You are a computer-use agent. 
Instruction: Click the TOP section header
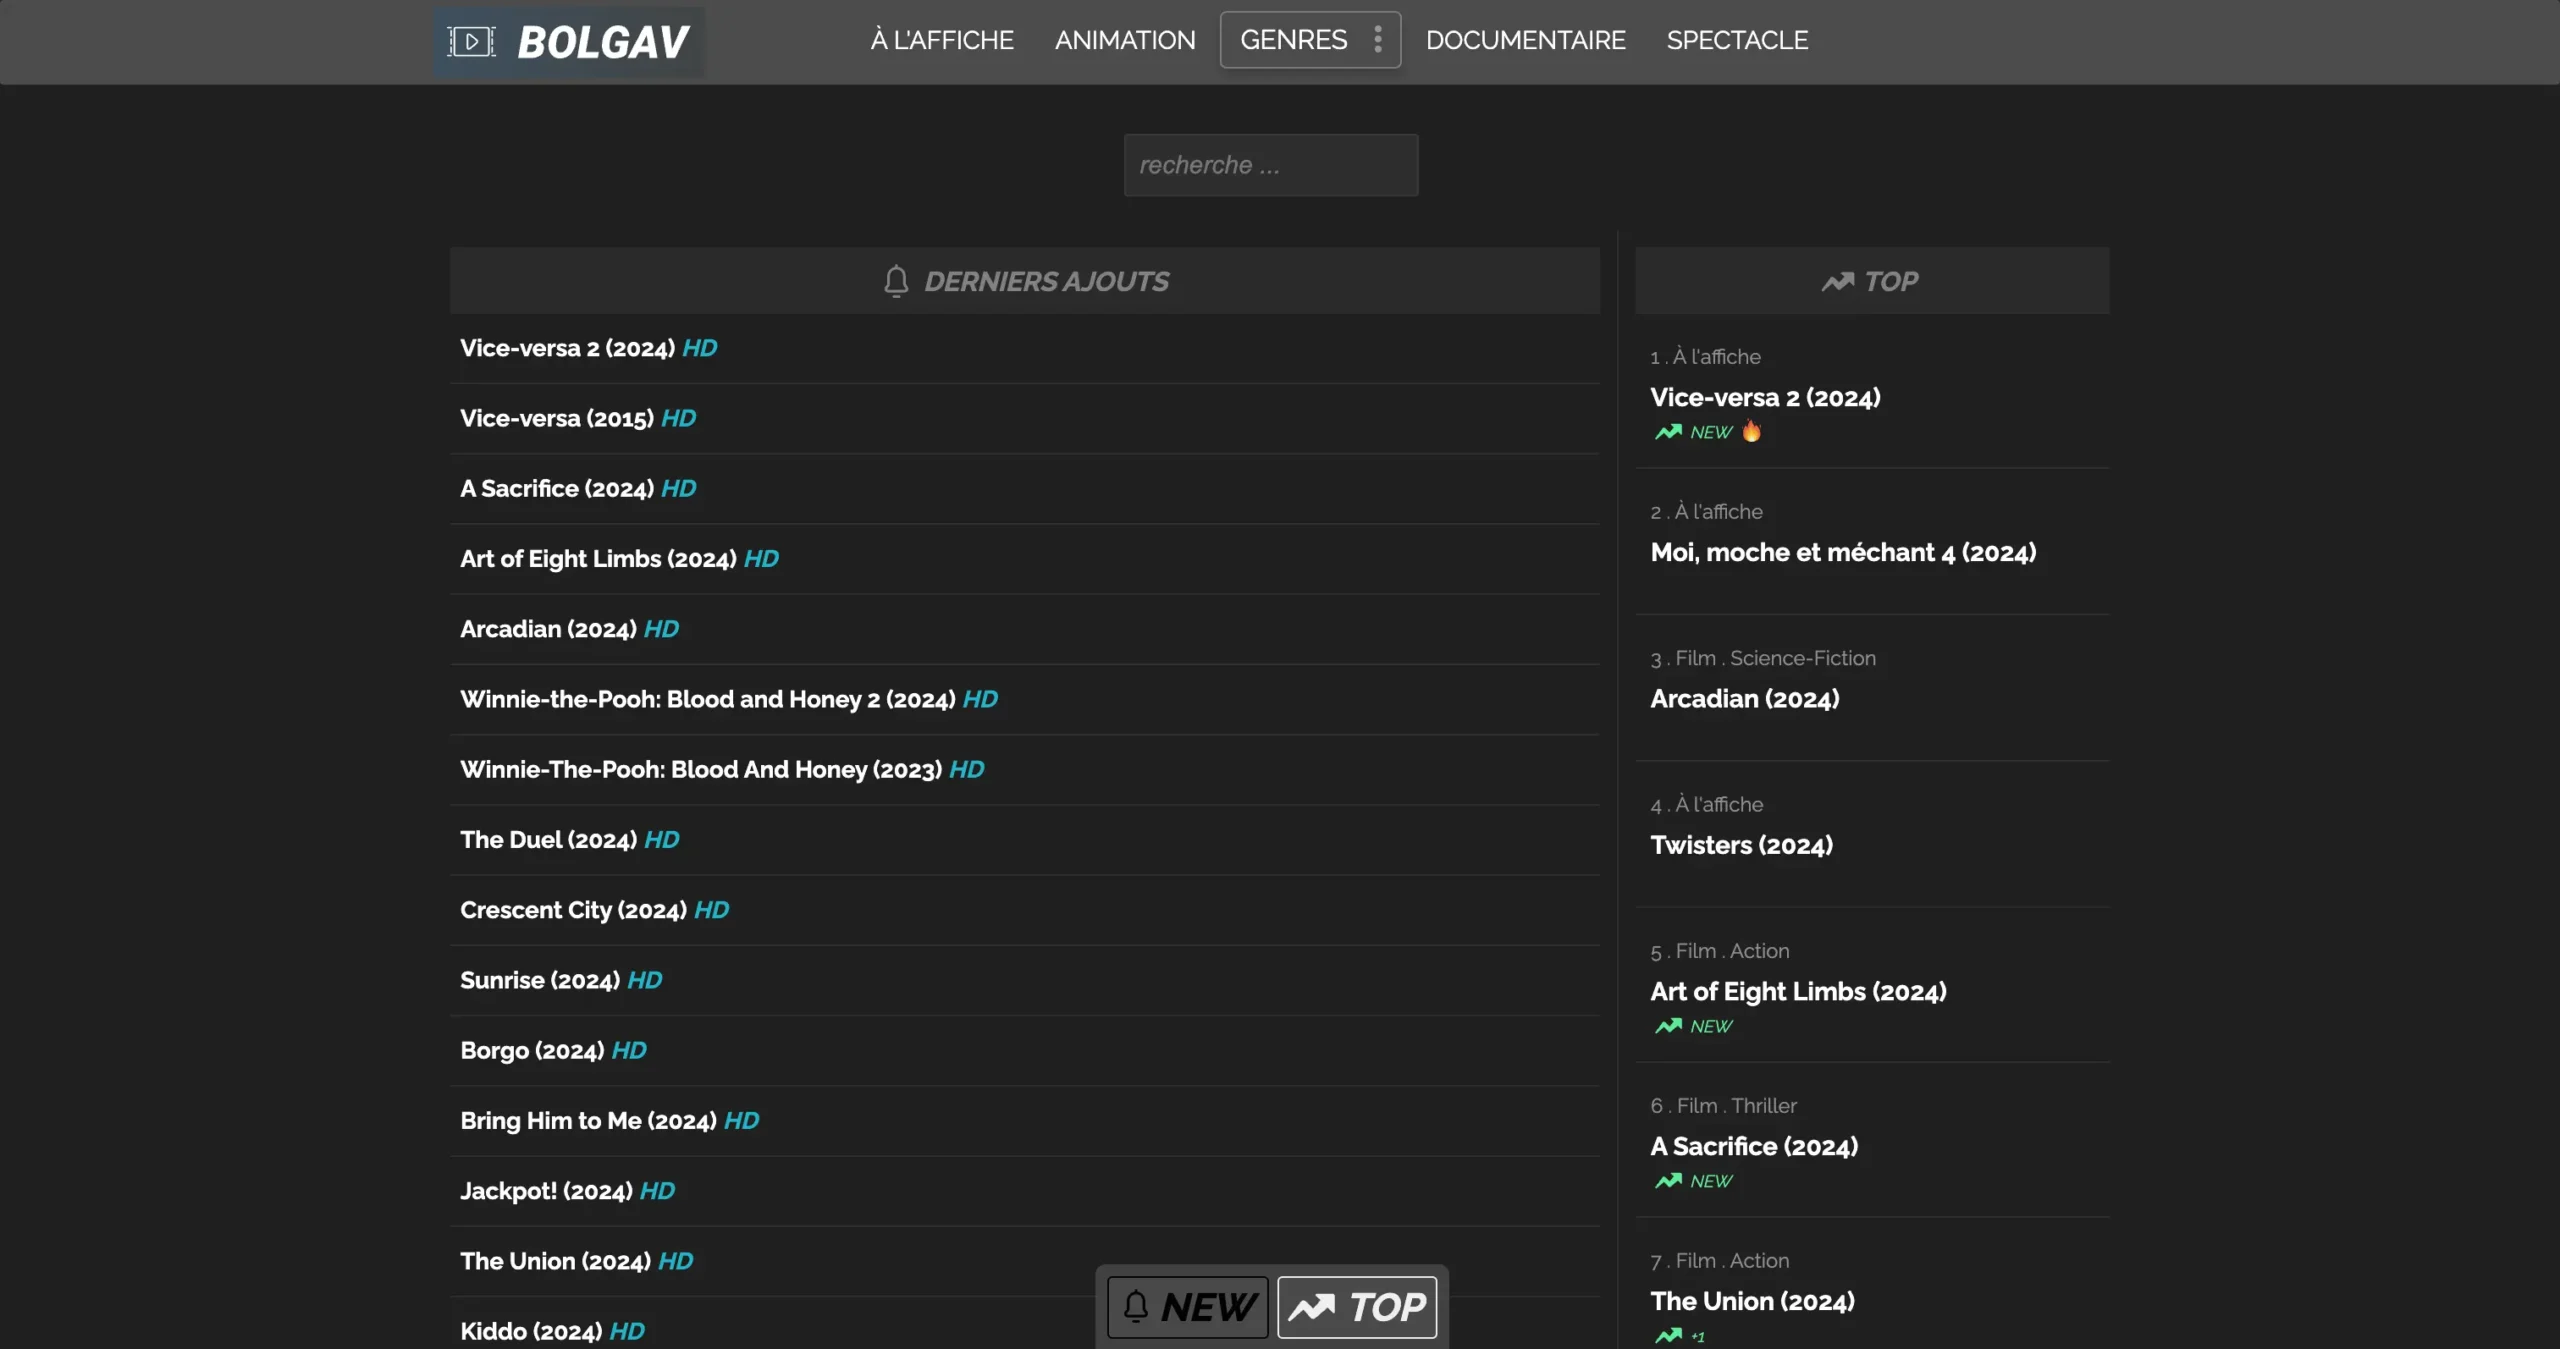click(1871, 281)
